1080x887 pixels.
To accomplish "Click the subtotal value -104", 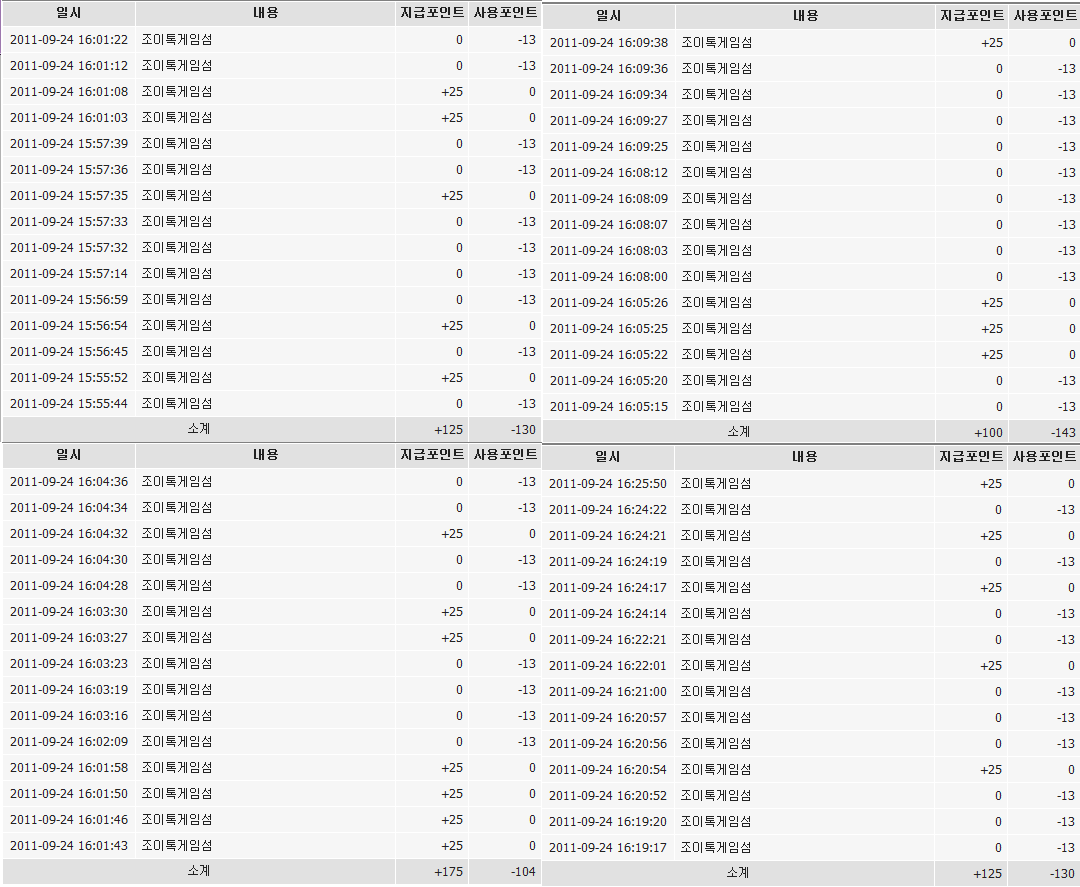I will pos(522,872).
